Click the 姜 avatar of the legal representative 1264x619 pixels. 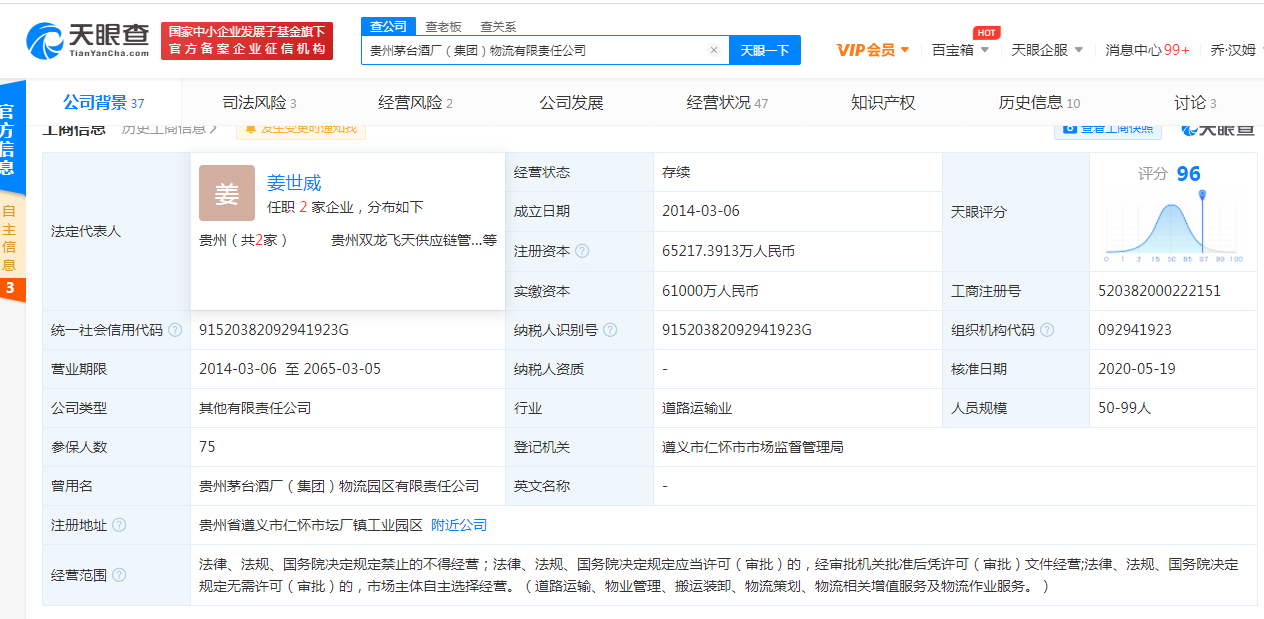[227, 193]
